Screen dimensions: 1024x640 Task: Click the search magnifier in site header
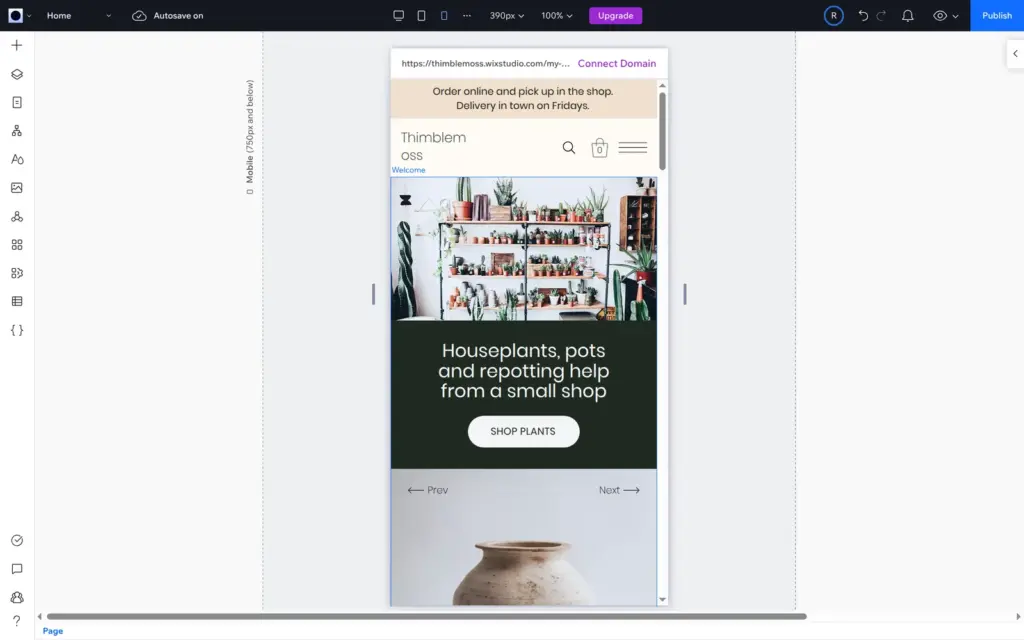point(569,148)
